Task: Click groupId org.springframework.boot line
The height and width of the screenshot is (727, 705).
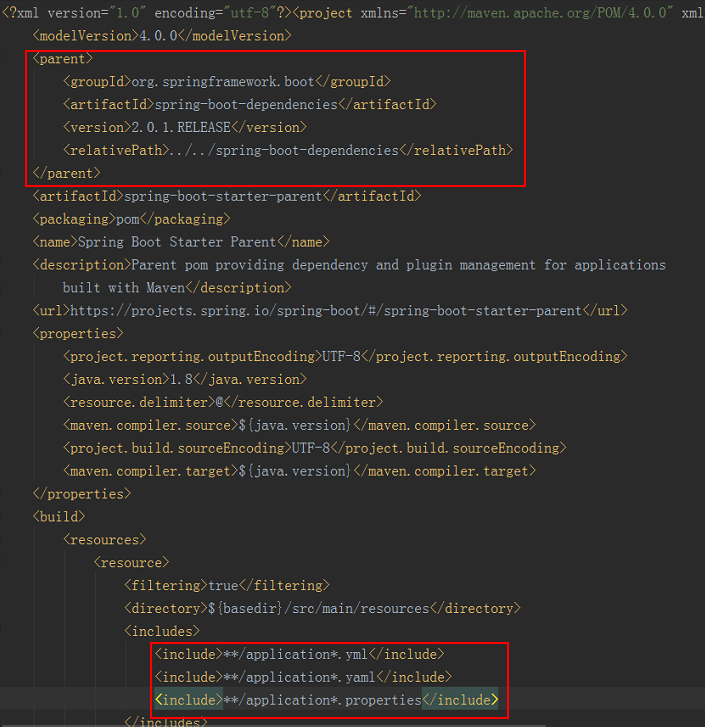Action: pos(227,82)
